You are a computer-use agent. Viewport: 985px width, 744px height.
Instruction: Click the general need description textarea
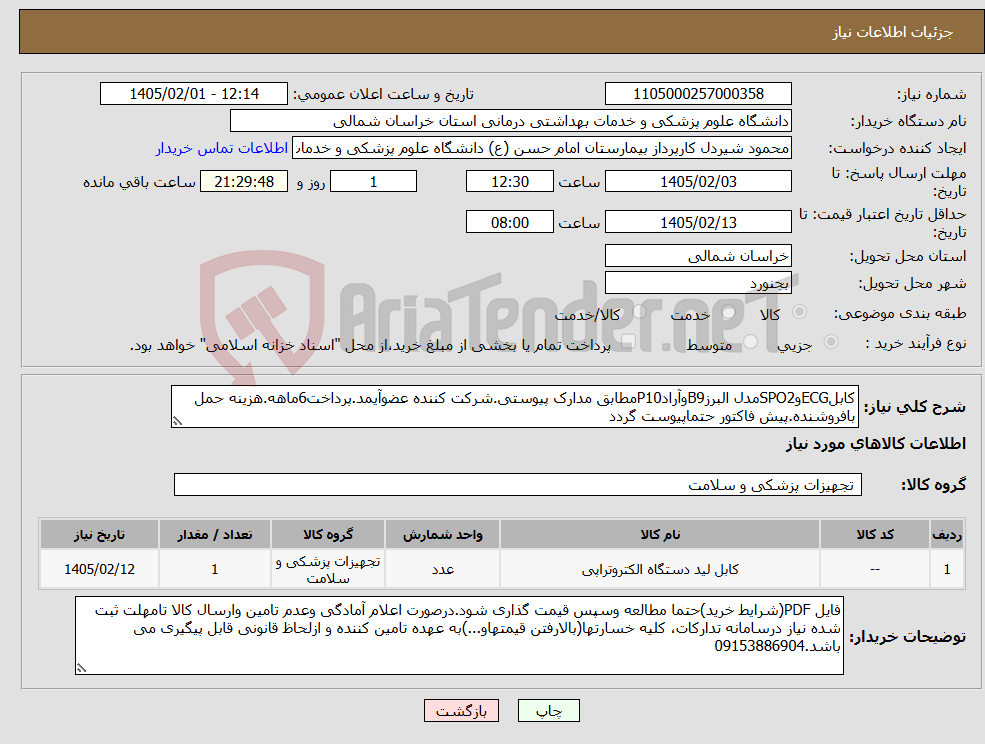click(x=514, y=407)
